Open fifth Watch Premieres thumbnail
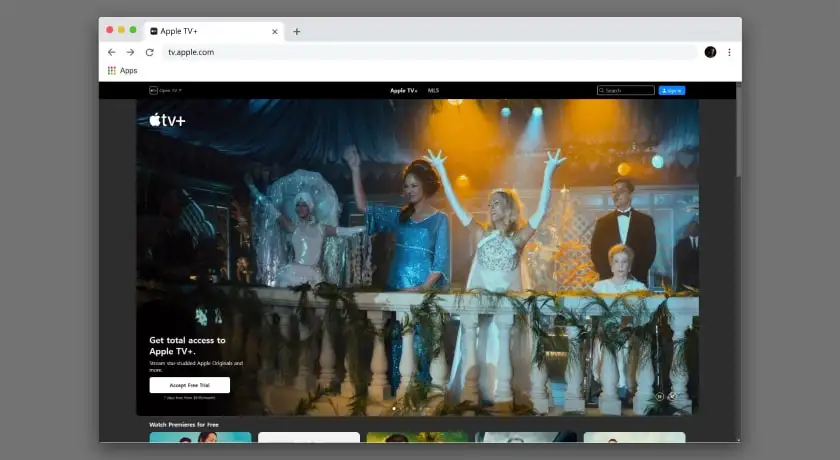The image size is (840, 460). [634, 437]
